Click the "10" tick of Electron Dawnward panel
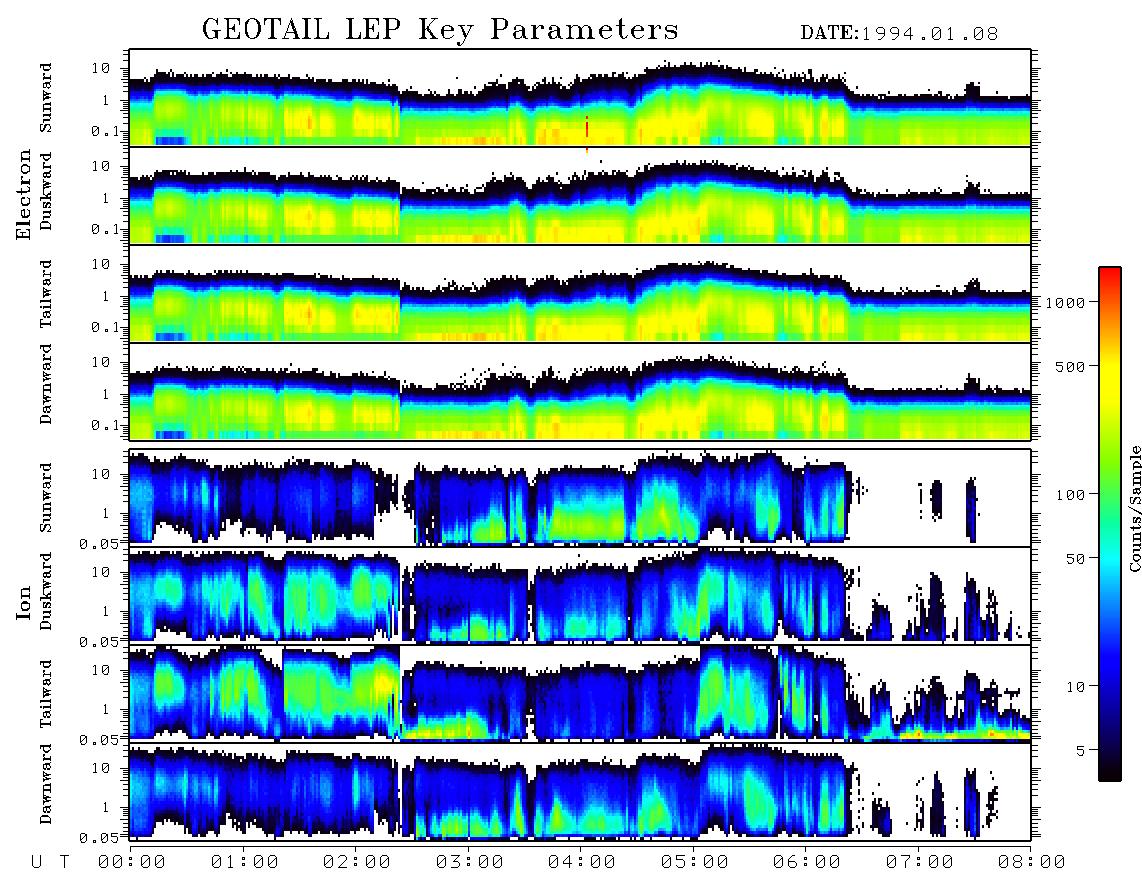The width and height of the screenshot is (1142, 880). click(x=100, y=362)
